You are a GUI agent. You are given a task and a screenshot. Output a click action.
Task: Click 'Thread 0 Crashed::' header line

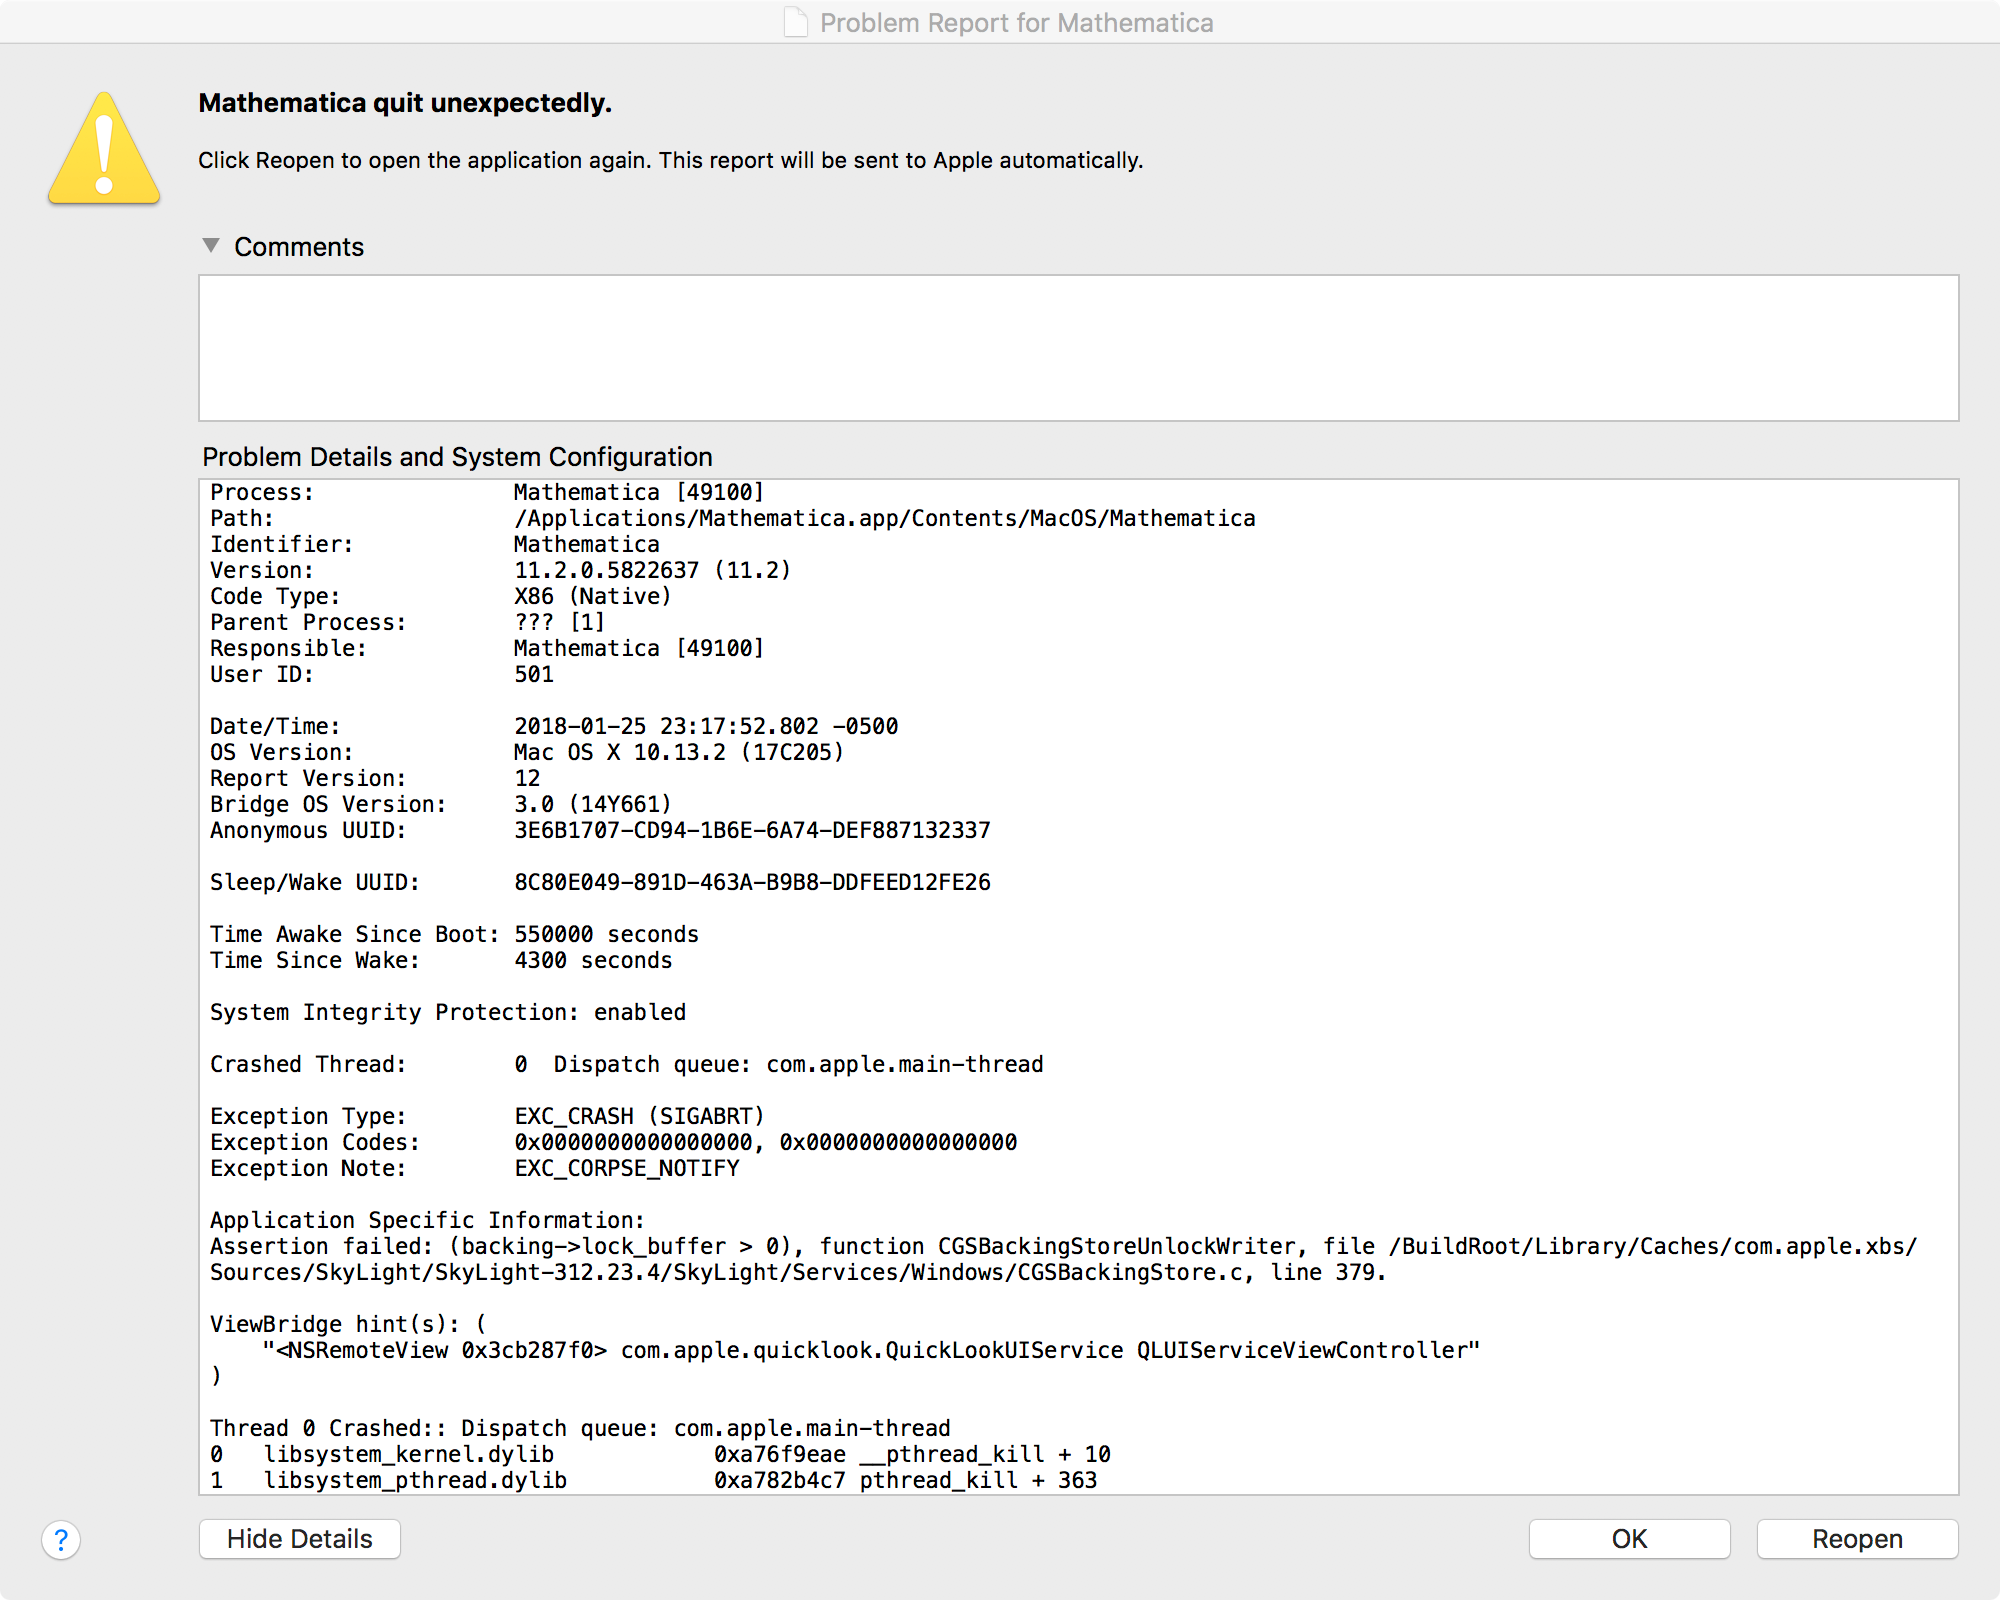coord(580,1428)
